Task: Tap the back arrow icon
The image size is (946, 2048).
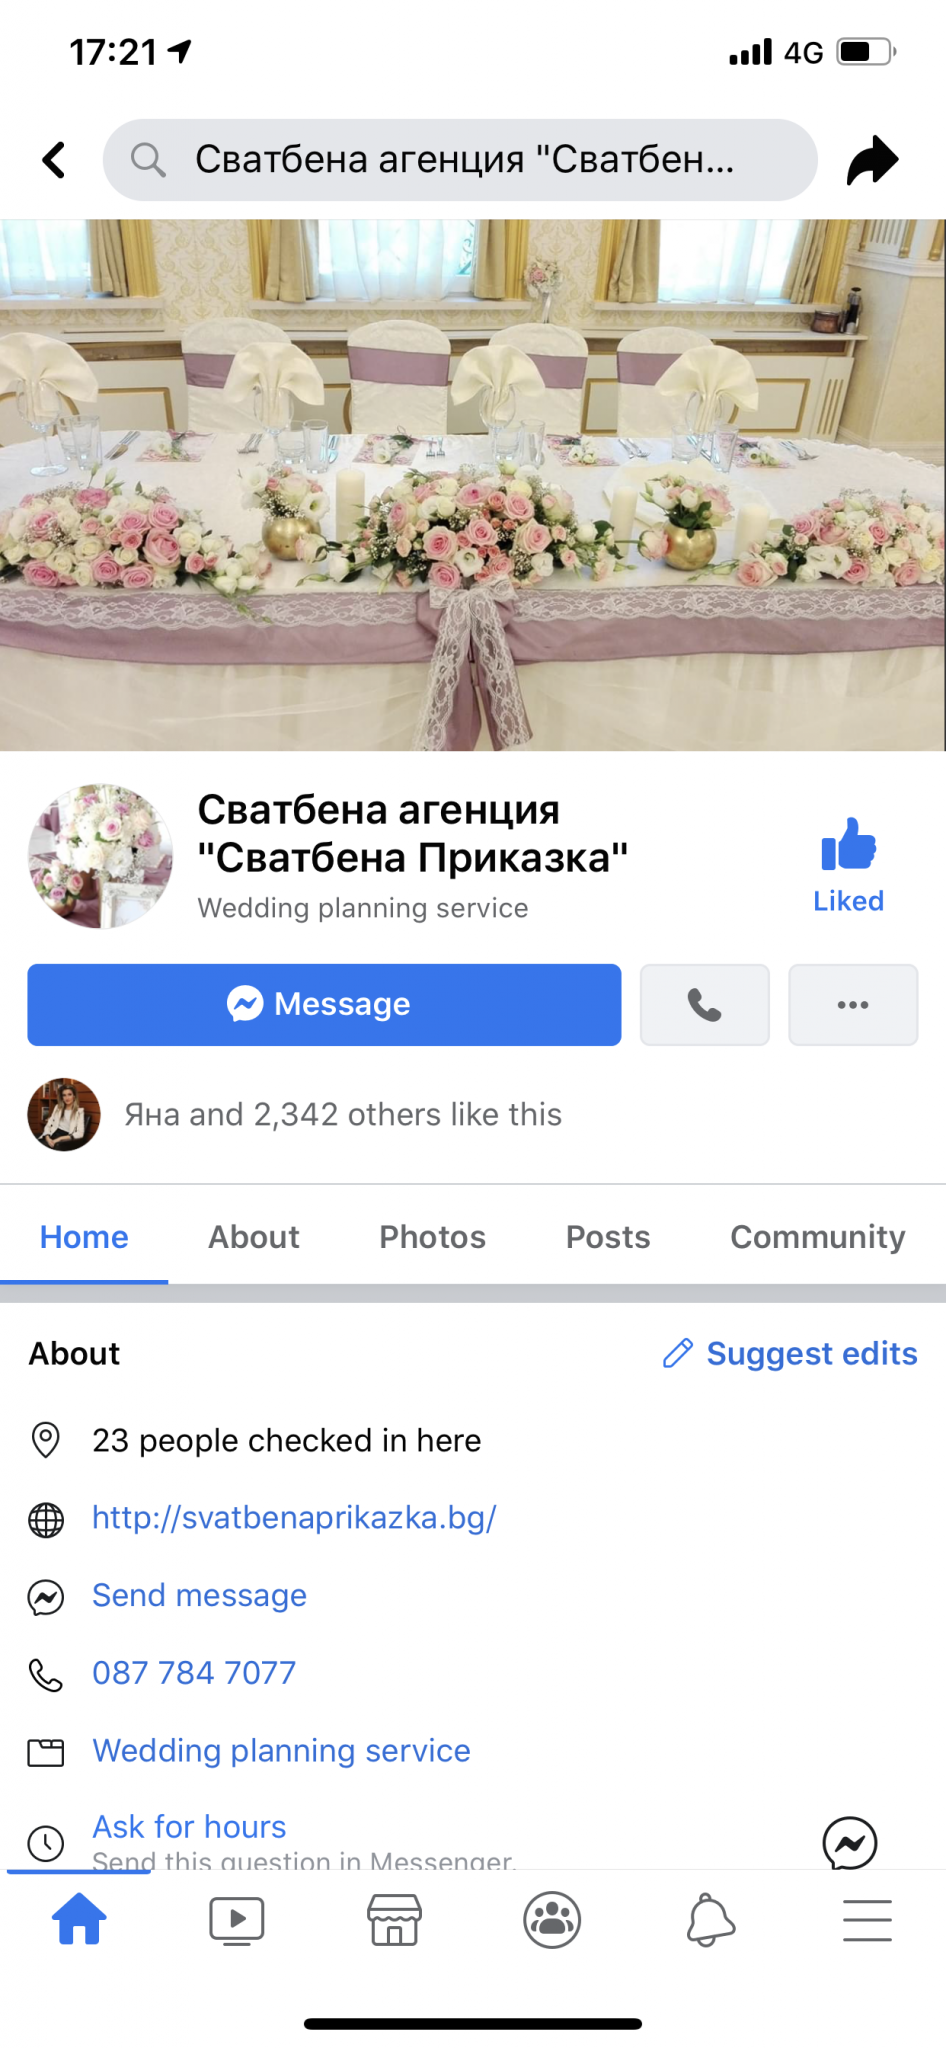Action: pos(54,160)
